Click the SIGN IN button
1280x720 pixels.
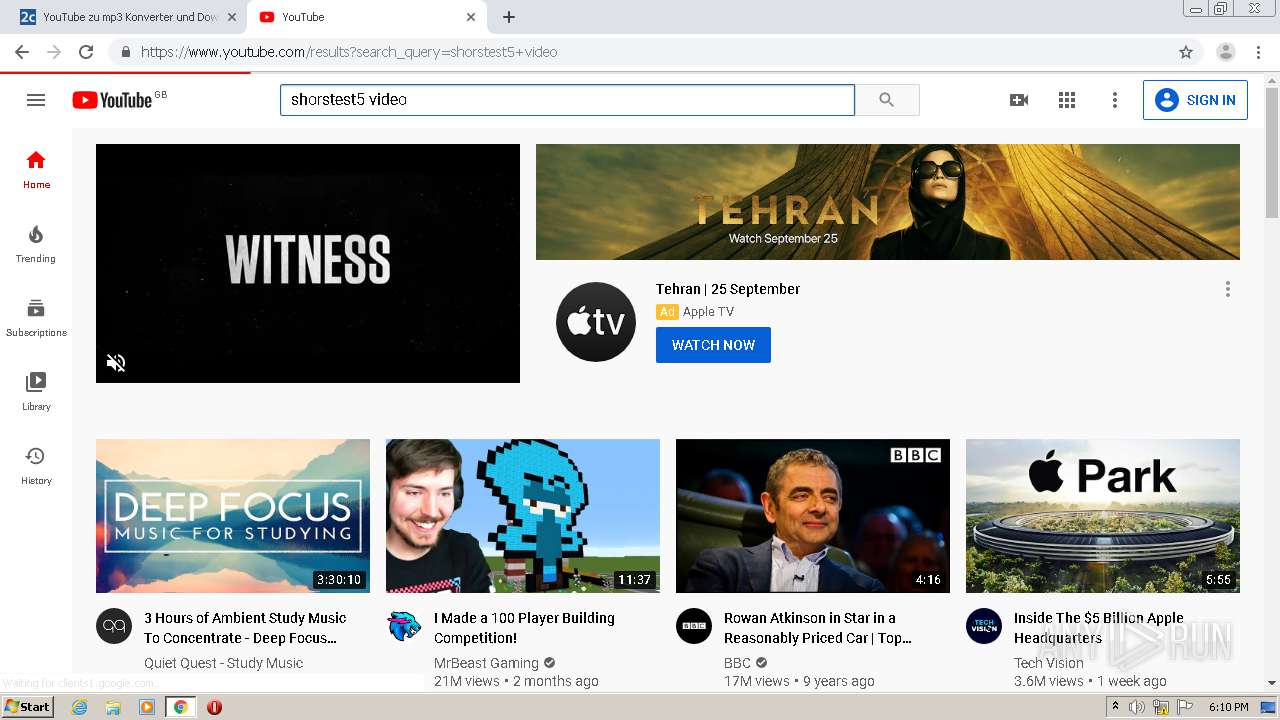coord(1195,100)
